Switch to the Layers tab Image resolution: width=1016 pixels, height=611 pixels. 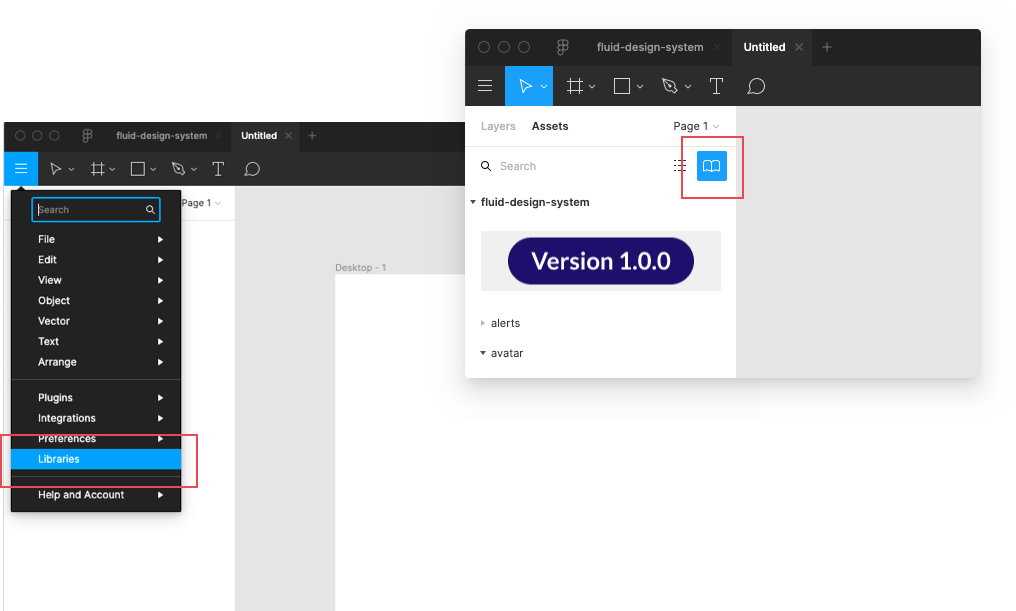(498, 126)
